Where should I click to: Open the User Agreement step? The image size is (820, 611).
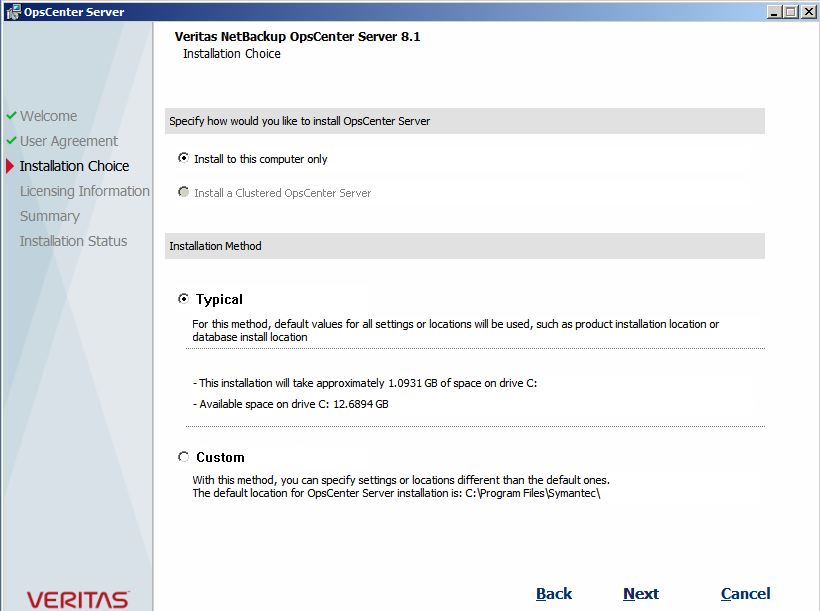click(69, 141)
